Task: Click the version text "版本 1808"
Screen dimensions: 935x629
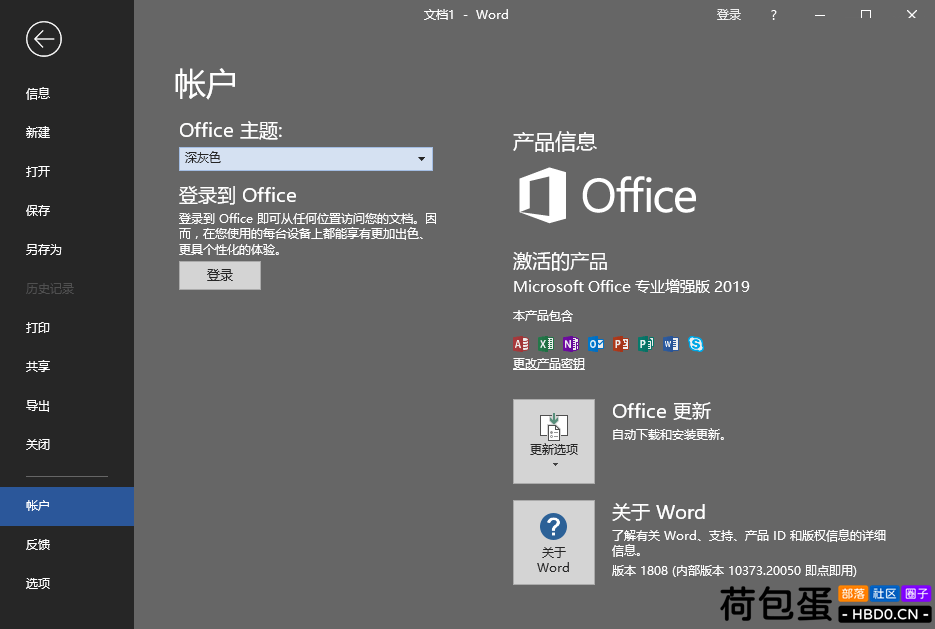Action: tap(640, 571)
